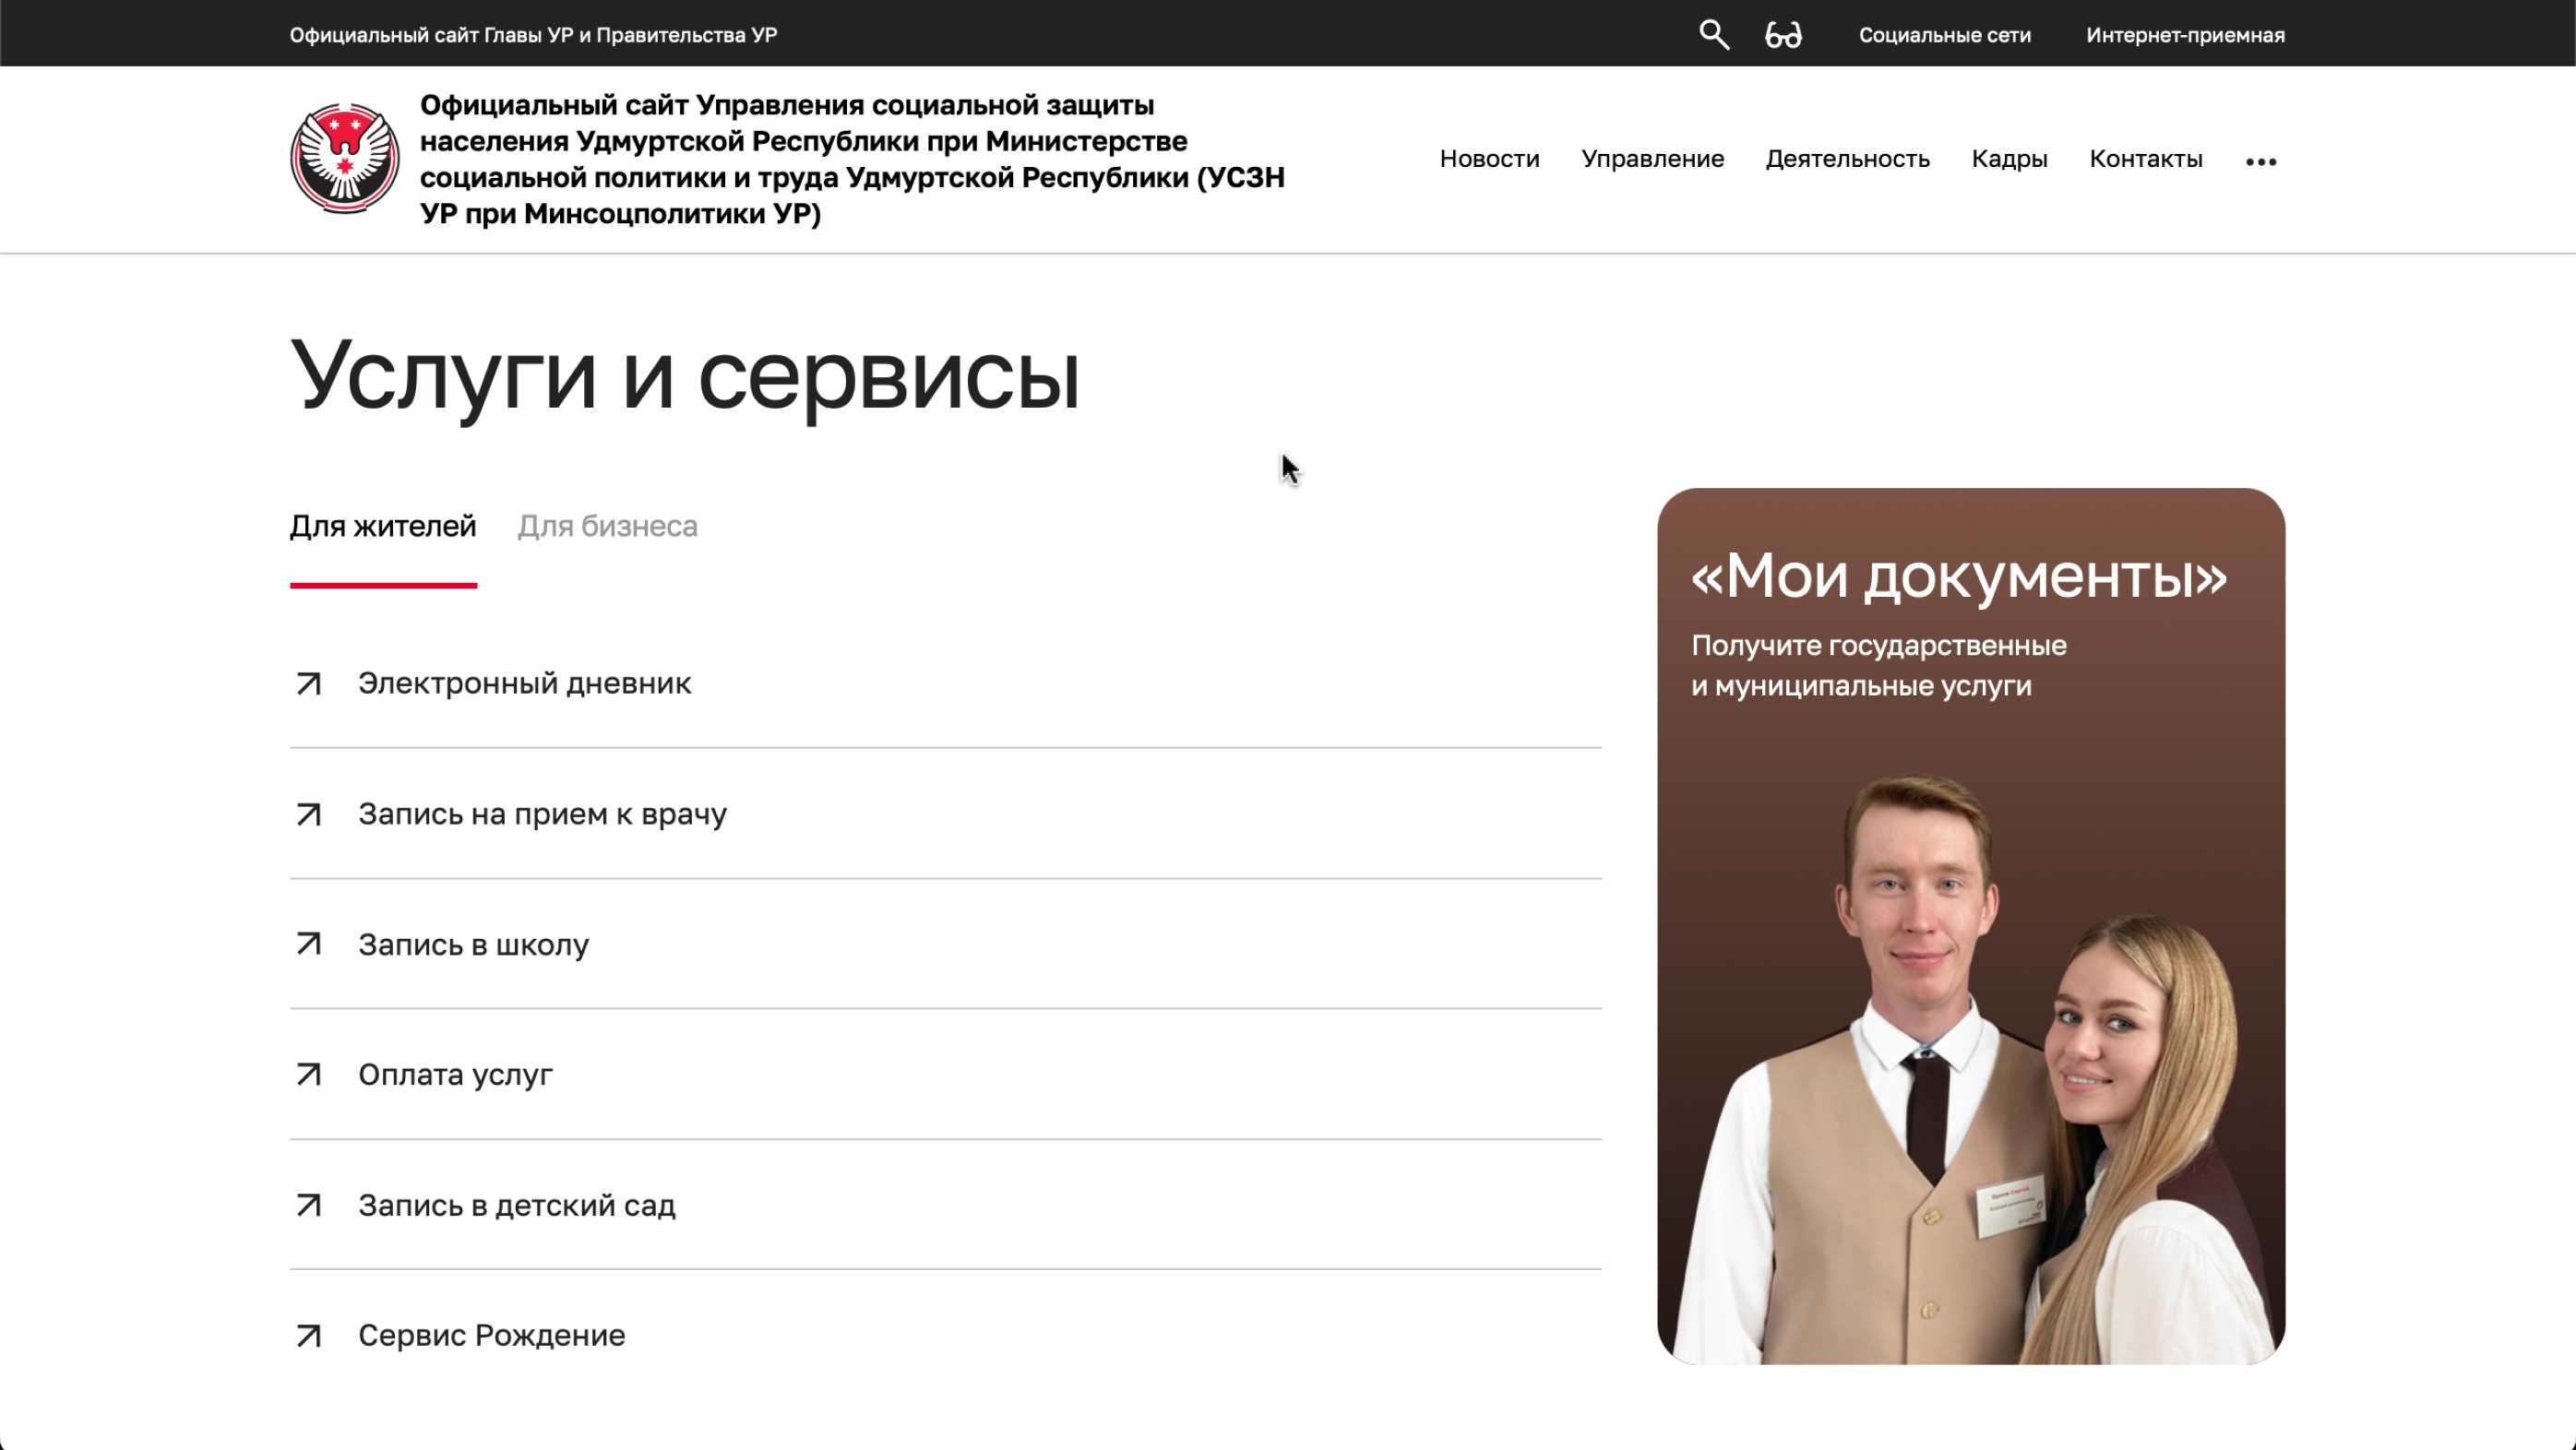
Task: Open the Контакты page
Action: coord(2145,159)
